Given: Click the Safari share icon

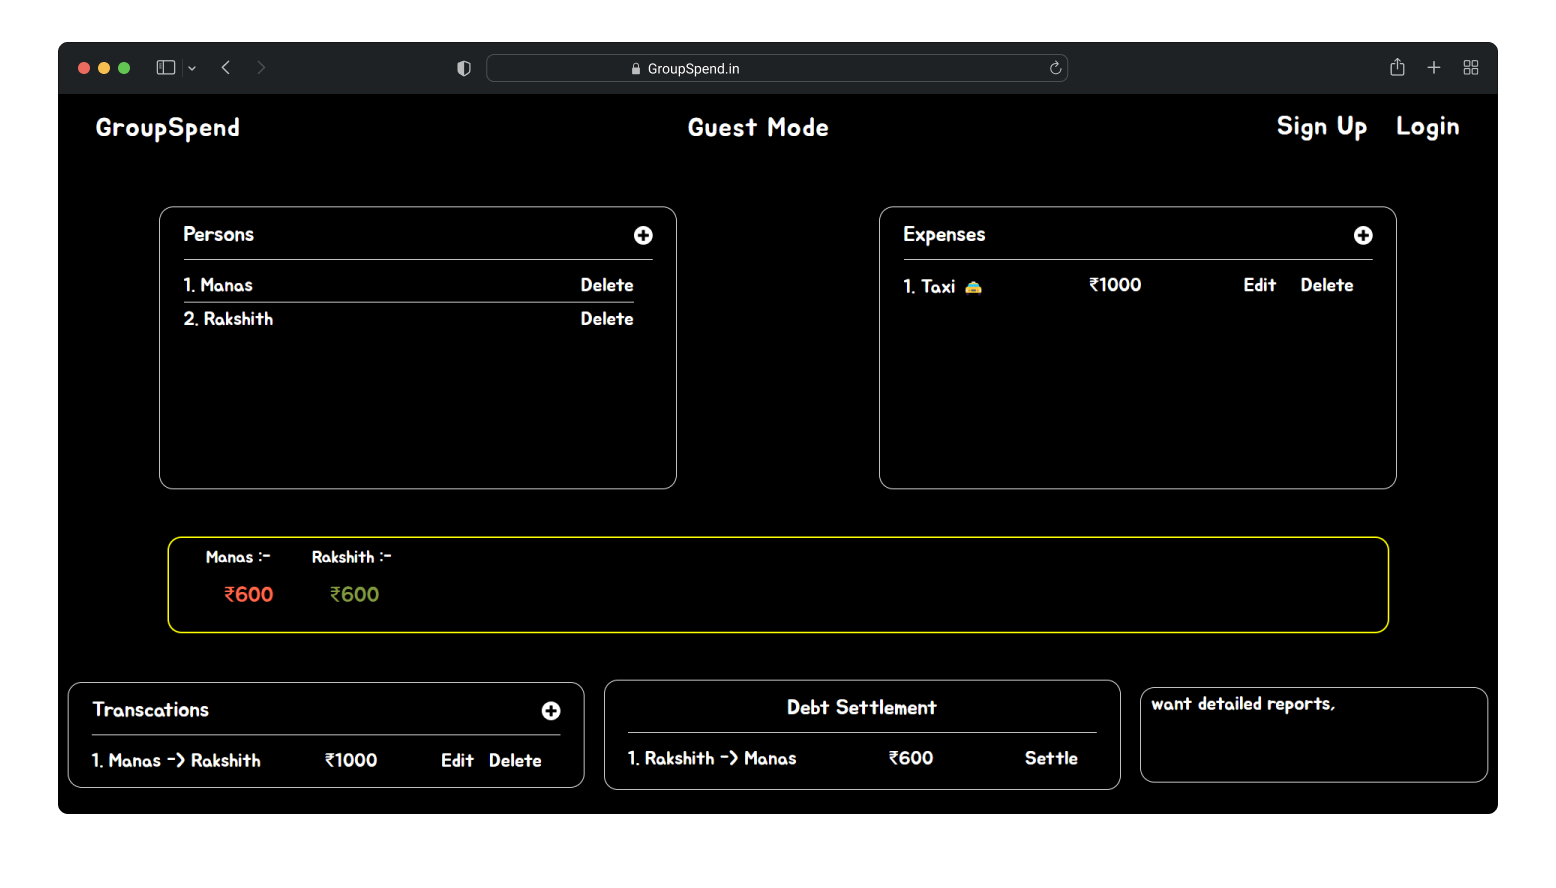Looking at the screenshot, I should coord(1397,67).
